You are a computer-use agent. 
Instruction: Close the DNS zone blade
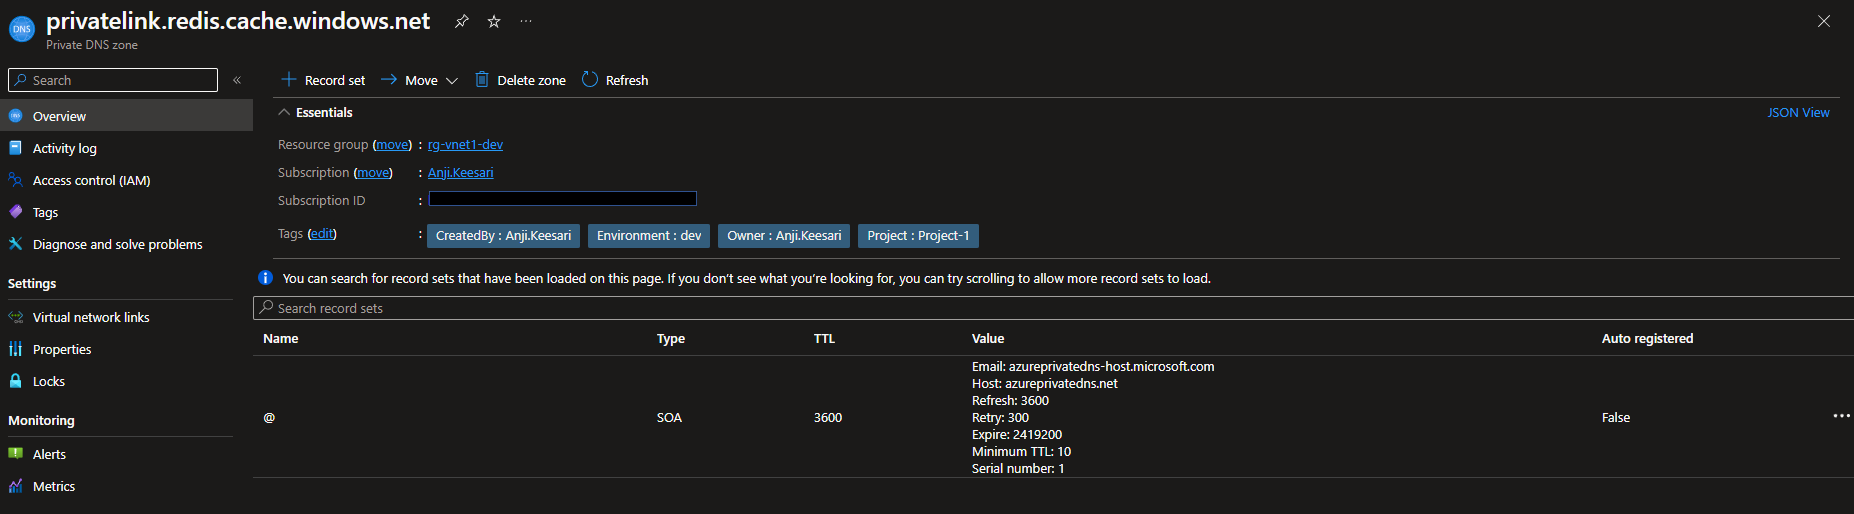coord(1824,21)
